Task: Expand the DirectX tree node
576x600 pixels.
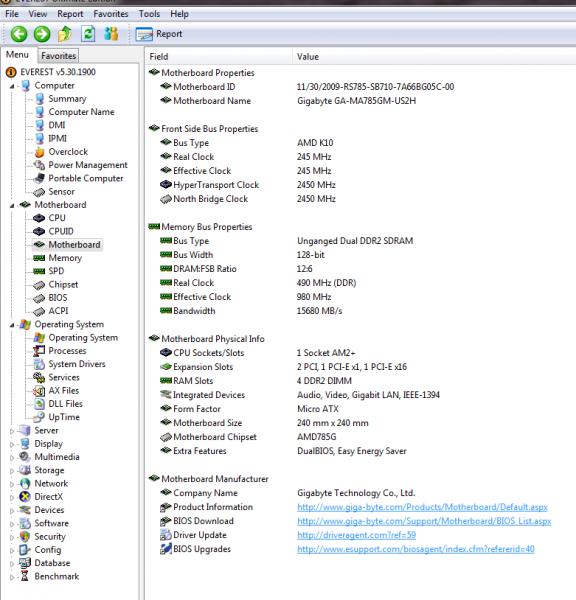Action: [12, 497]
